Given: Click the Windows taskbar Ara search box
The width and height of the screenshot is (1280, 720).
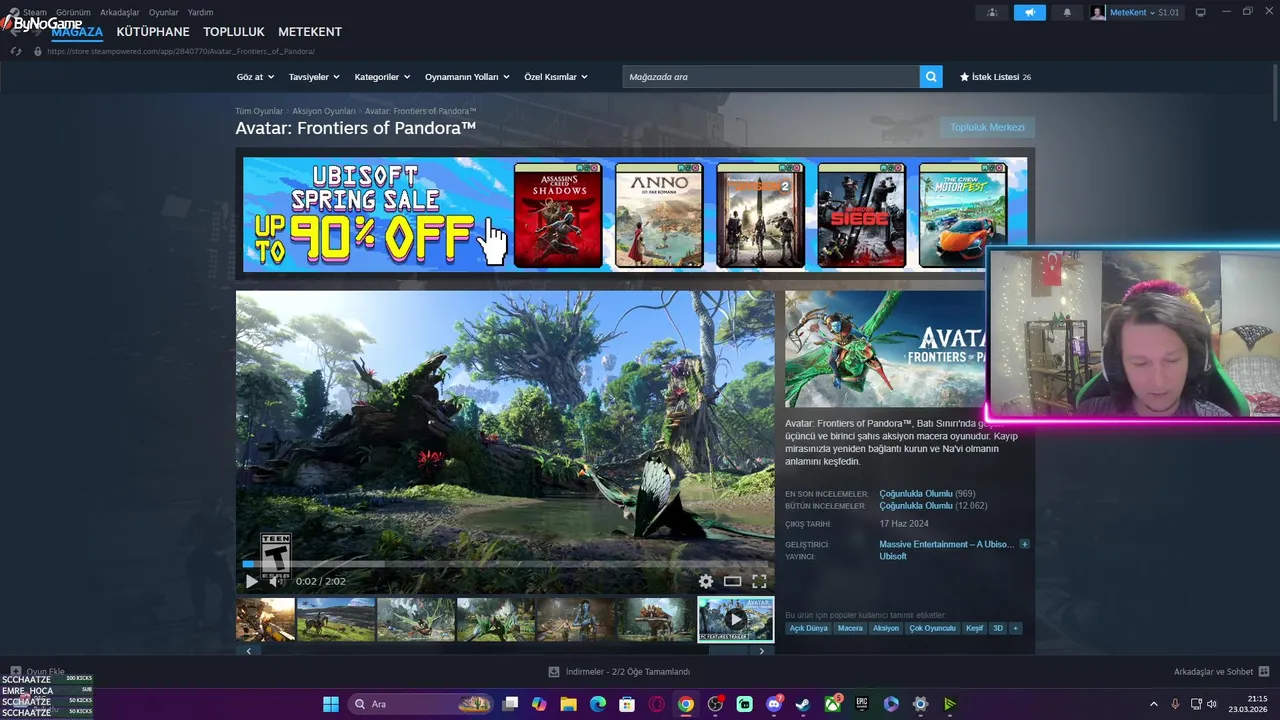Looking at the screenshot, I should click(x=421, y=704).
